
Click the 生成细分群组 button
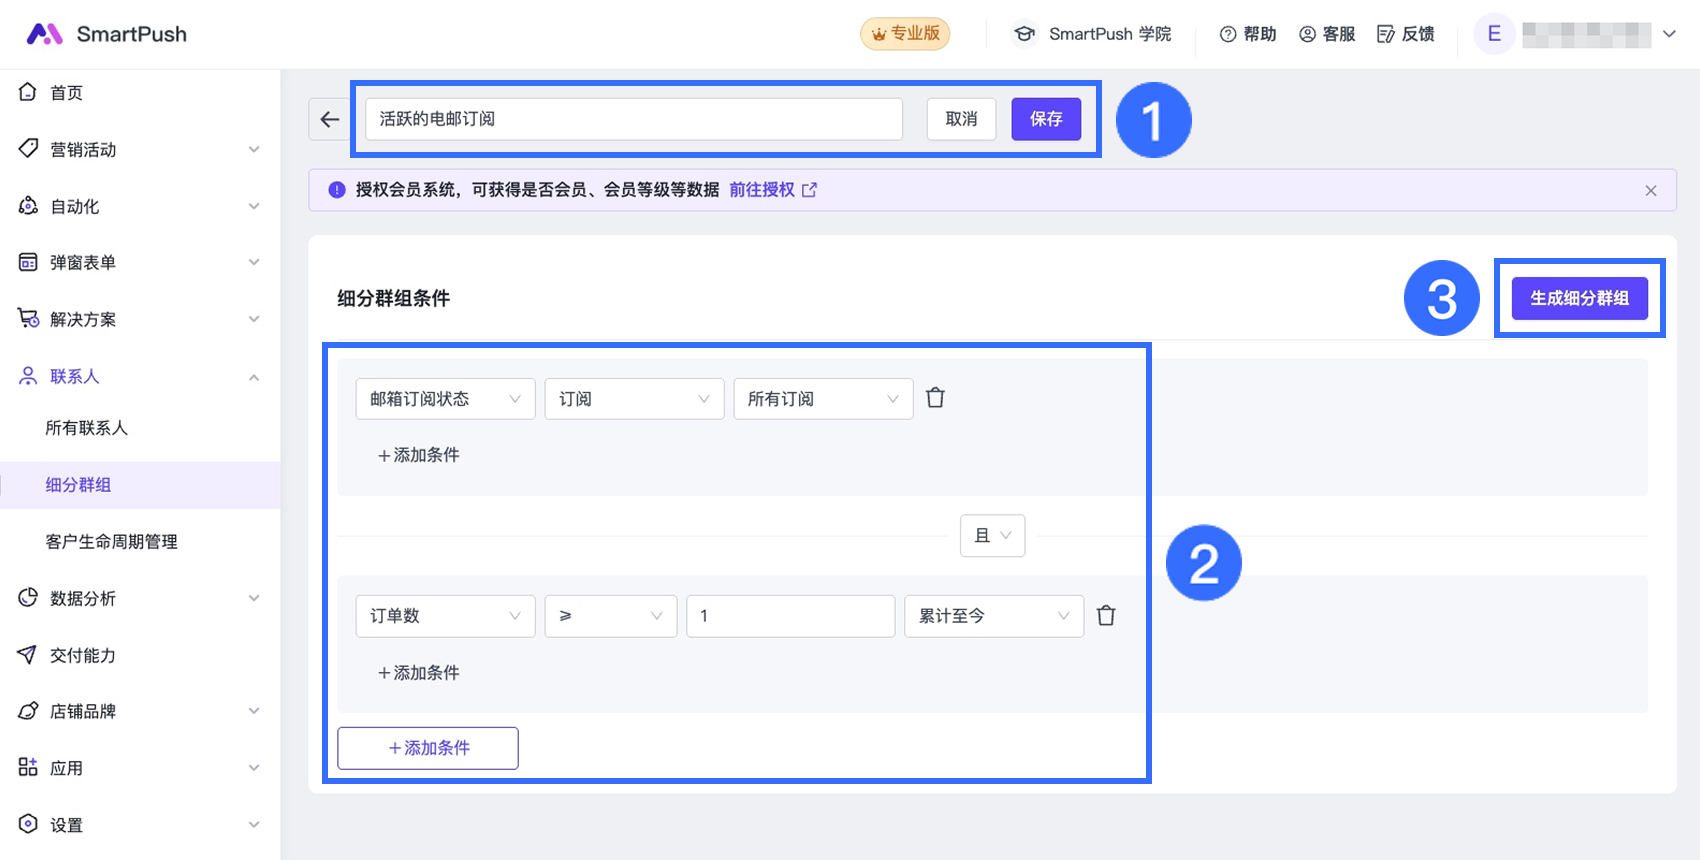[1580, 298]
